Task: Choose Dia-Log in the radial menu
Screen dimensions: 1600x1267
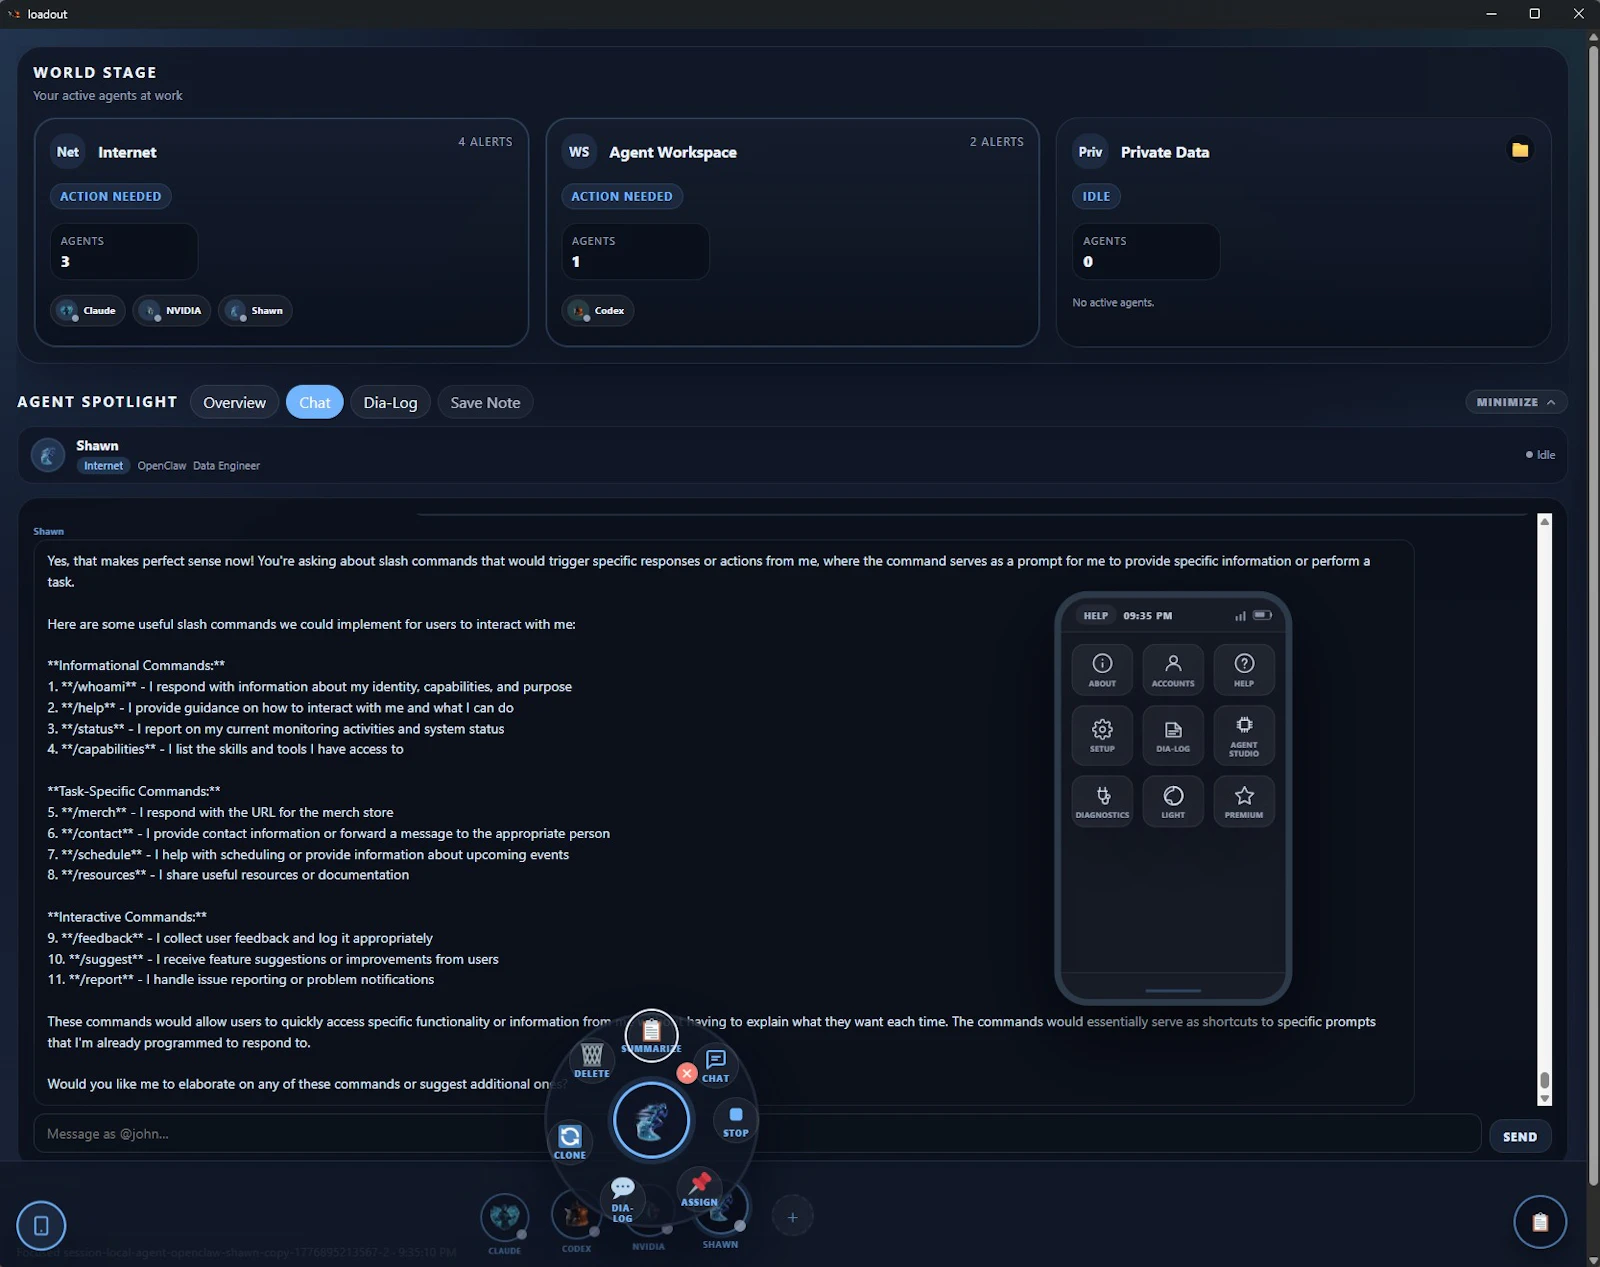Action: click(x=623, y=1198)
